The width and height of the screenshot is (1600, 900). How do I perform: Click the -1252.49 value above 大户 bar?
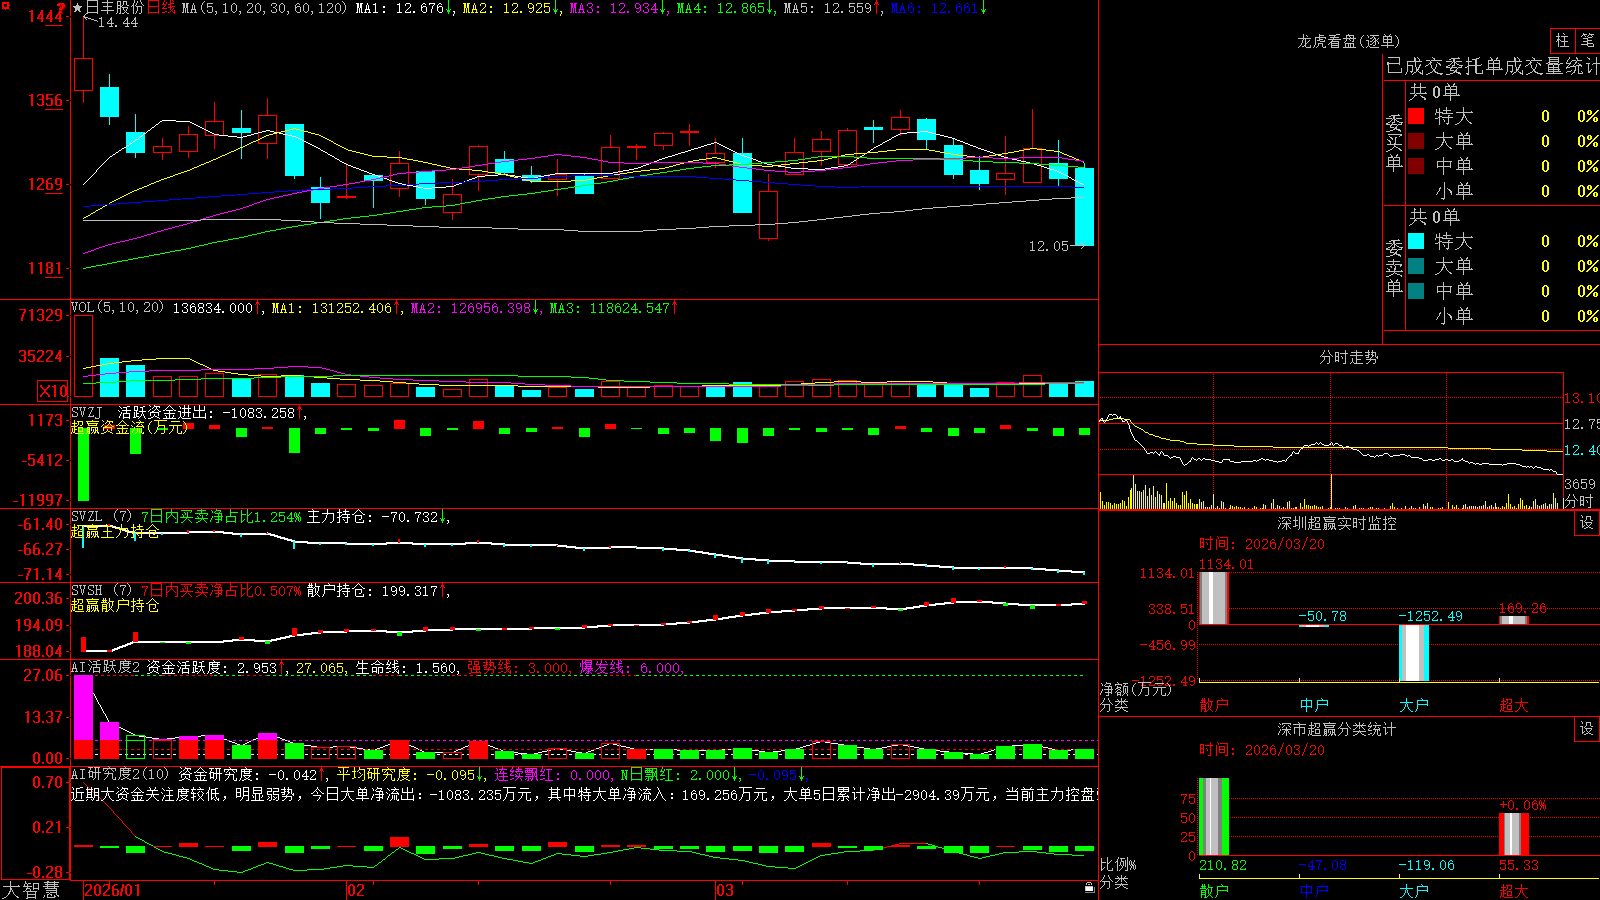click(x=1430, y=616)
